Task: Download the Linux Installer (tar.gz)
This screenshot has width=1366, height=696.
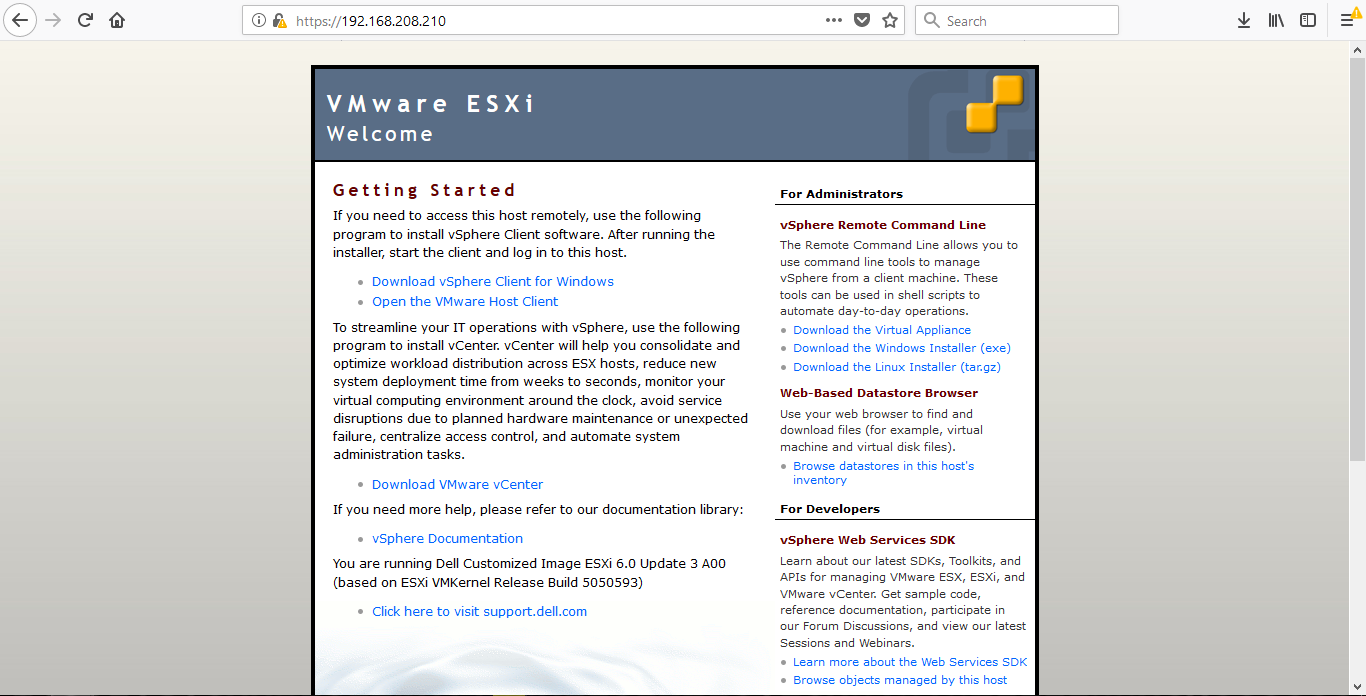Action: [x=896, y=367]
